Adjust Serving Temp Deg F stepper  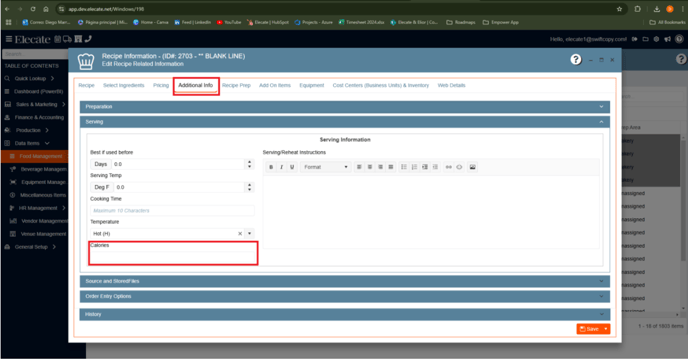click(x=249, y=187)
